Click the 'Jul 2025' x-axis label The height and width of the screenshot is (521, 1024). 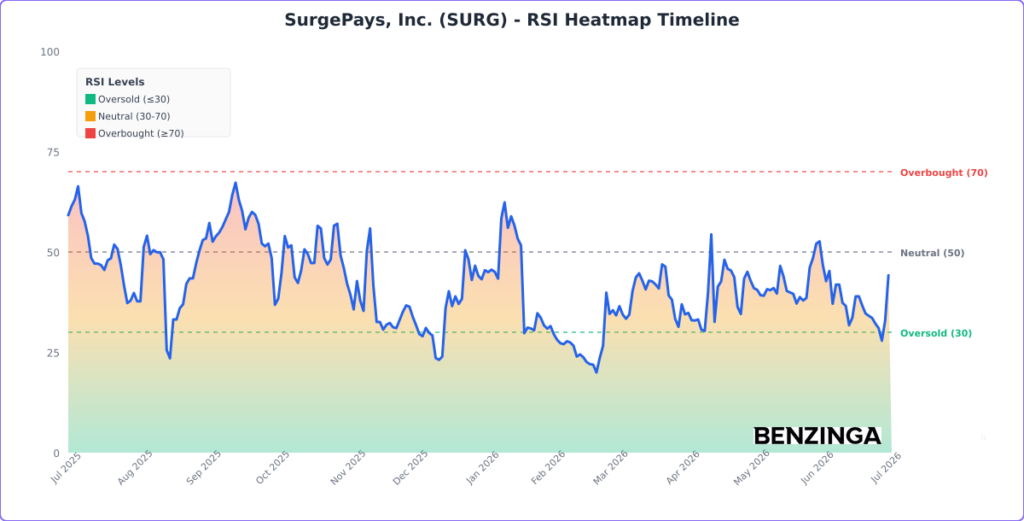[x=65, y=467]
